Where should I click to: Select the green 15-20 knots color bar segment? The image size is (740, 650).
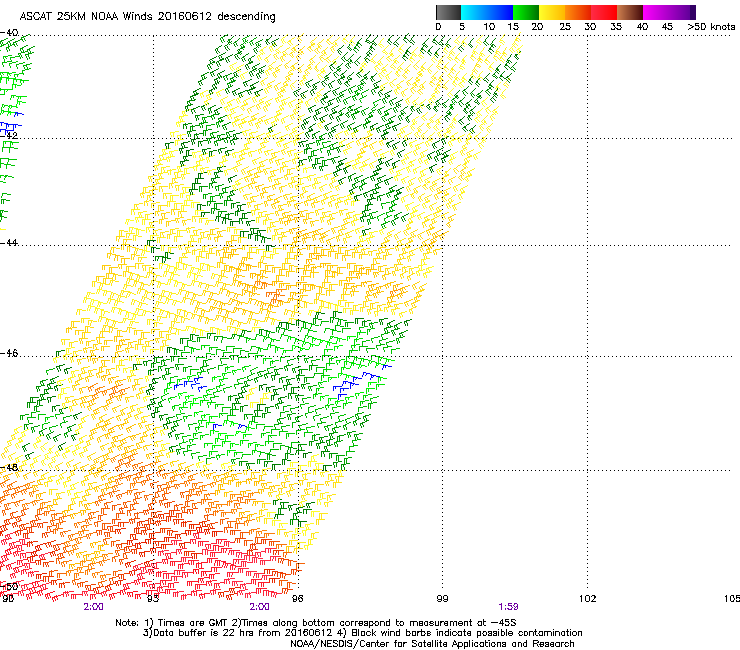[526, 12]
